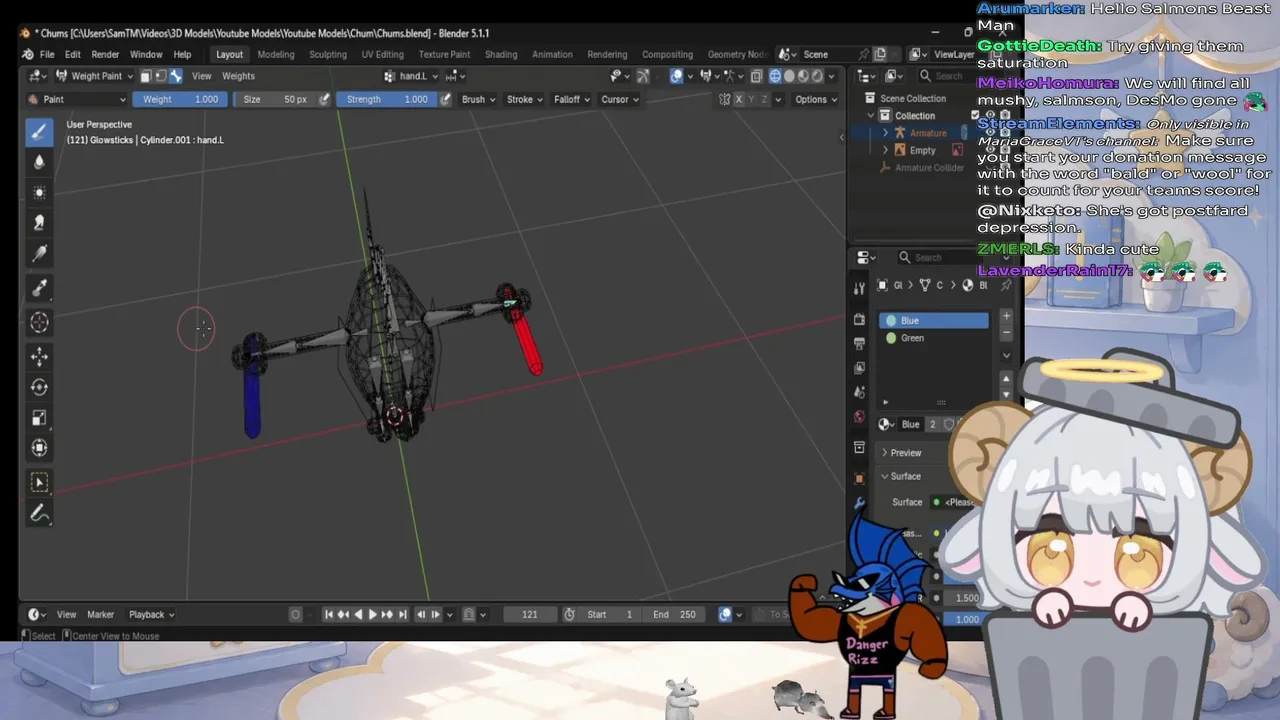
Task: Click the Weight value slider
Action: click(x=179, y=99)
